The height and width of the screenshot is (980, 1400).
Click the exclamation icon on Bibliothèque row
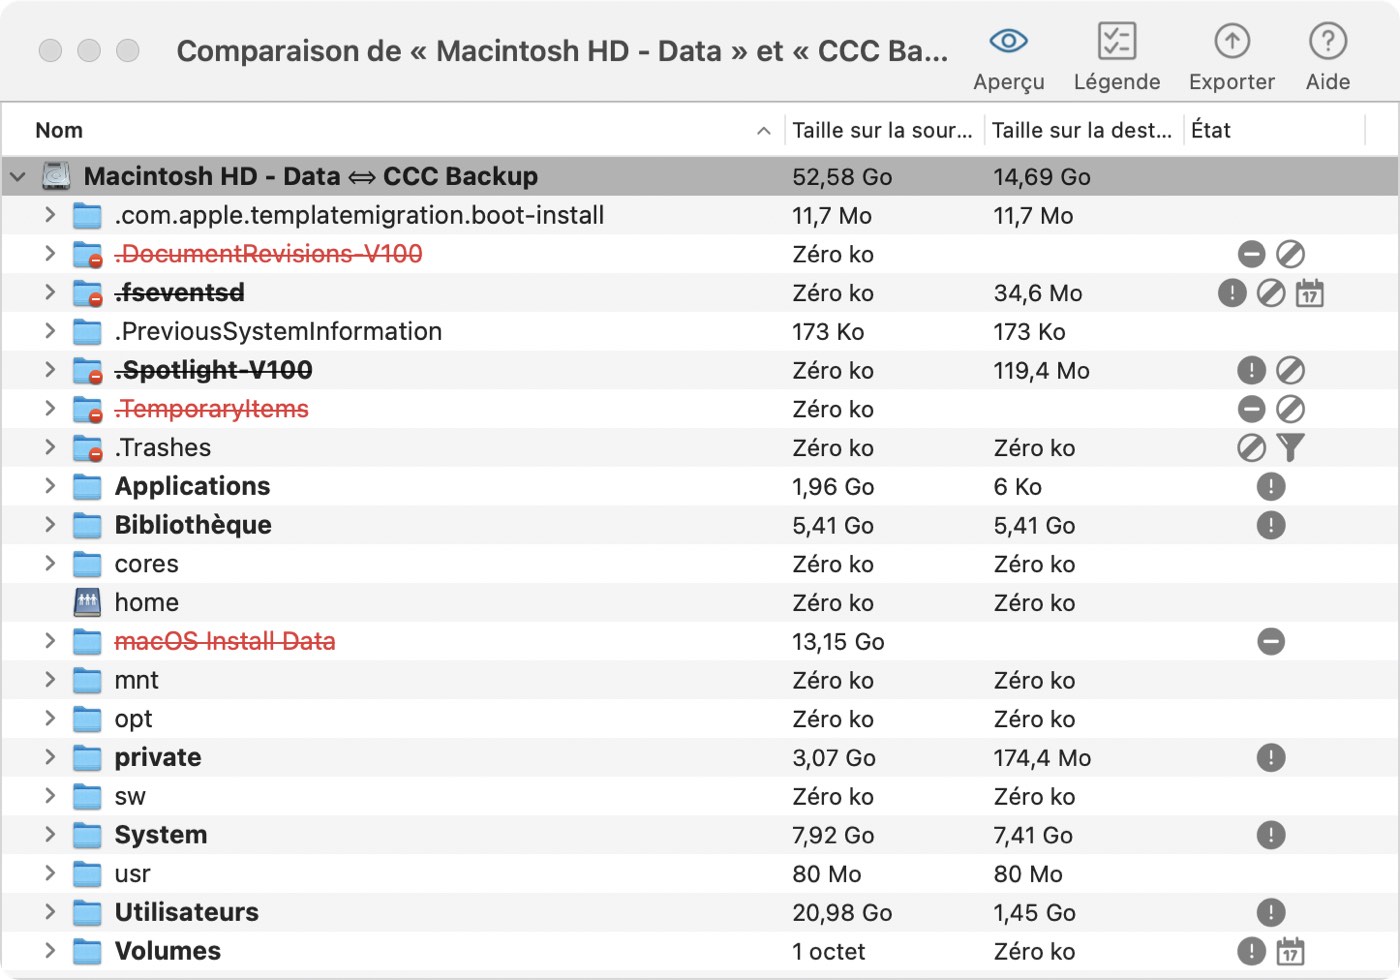[x=1271, y=525]
